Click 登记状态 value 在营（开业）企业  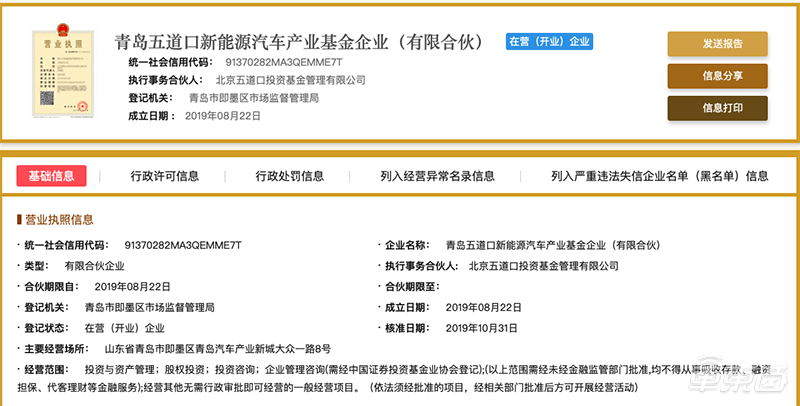point(124,328)
